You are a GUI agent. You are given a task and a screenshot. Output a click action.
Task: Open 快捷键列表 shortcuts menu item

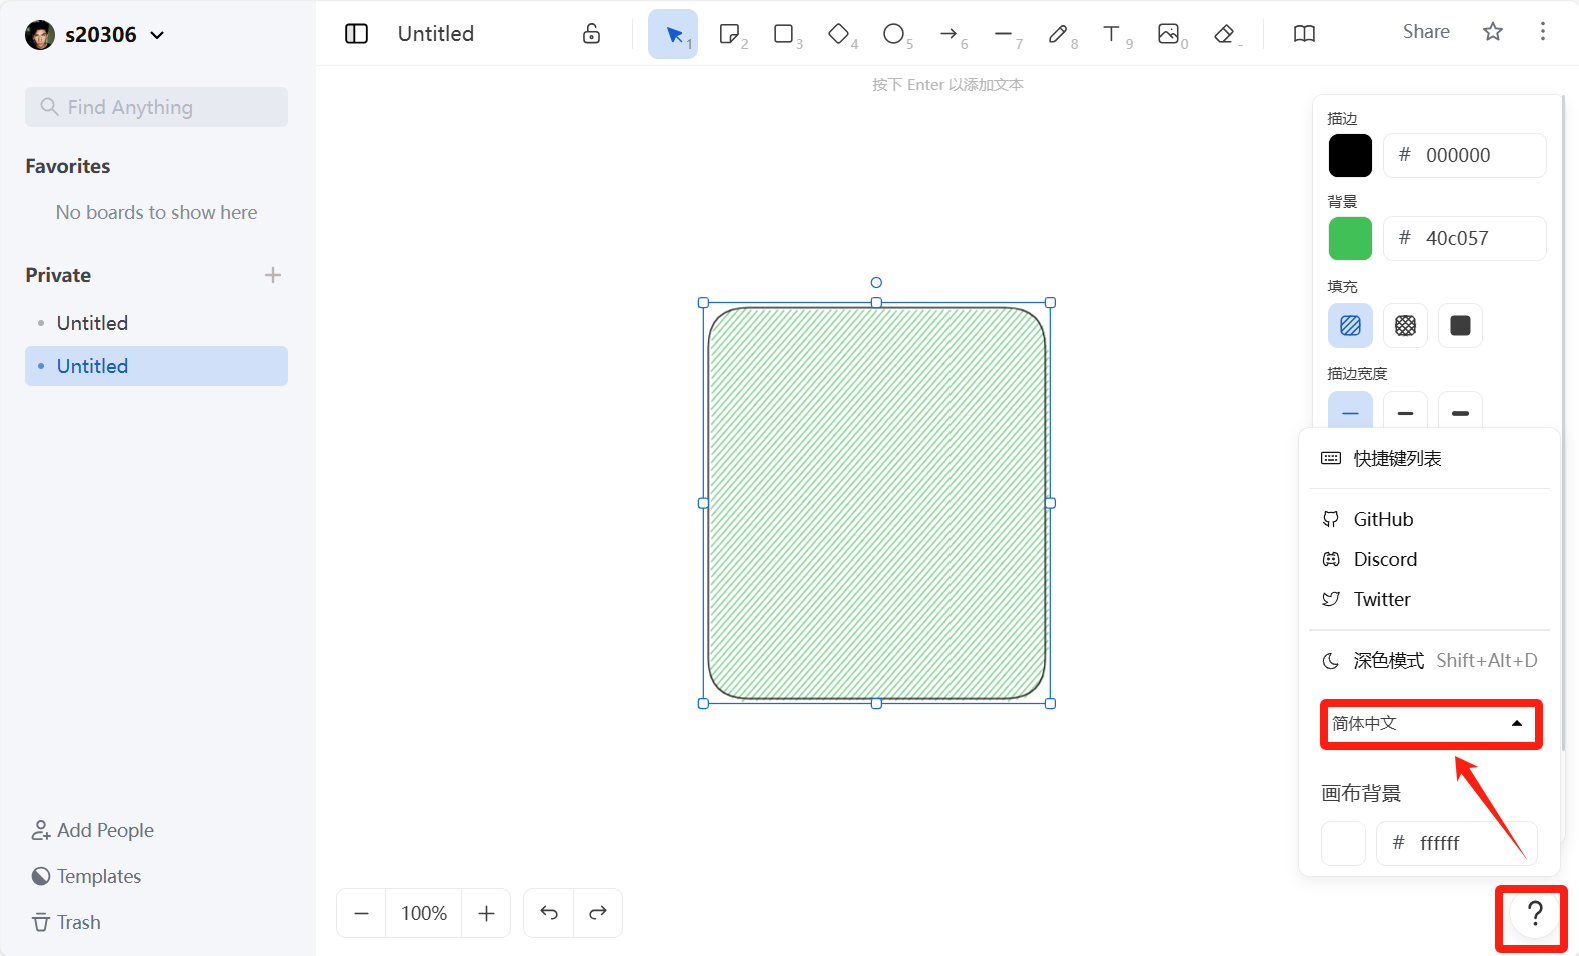[1397, 459]
